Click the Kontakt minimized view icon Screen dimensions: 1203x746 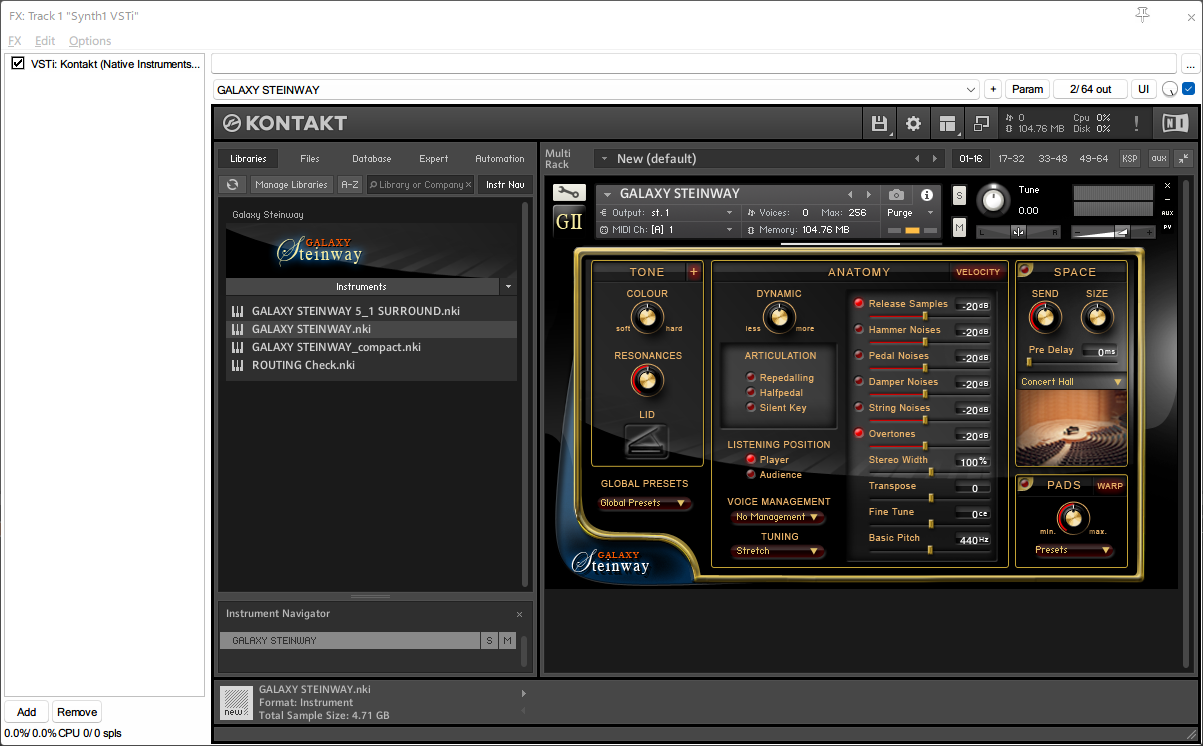pyautogui.click(x=981, y=124)
